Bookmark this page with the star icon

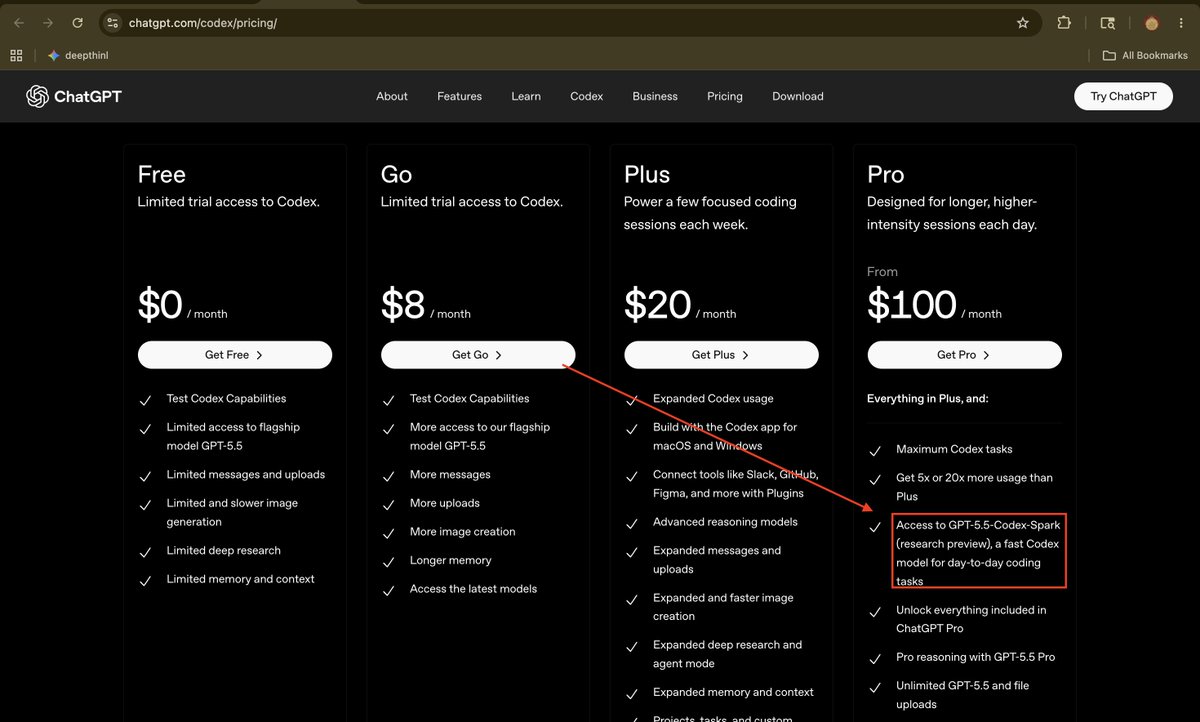[x=1022, y=22]
